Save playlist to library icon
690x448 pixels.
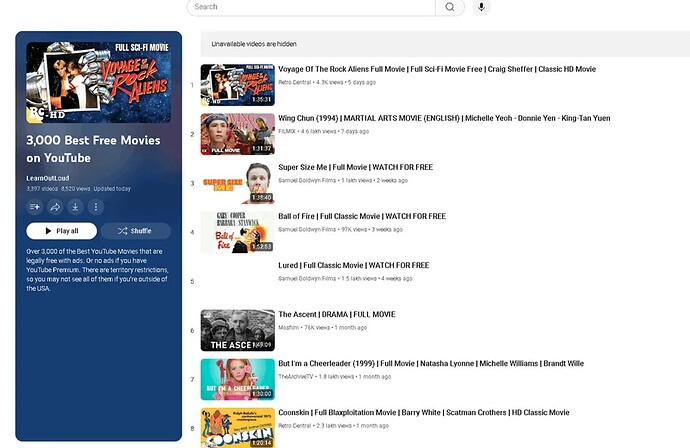(x=34, y=207)
